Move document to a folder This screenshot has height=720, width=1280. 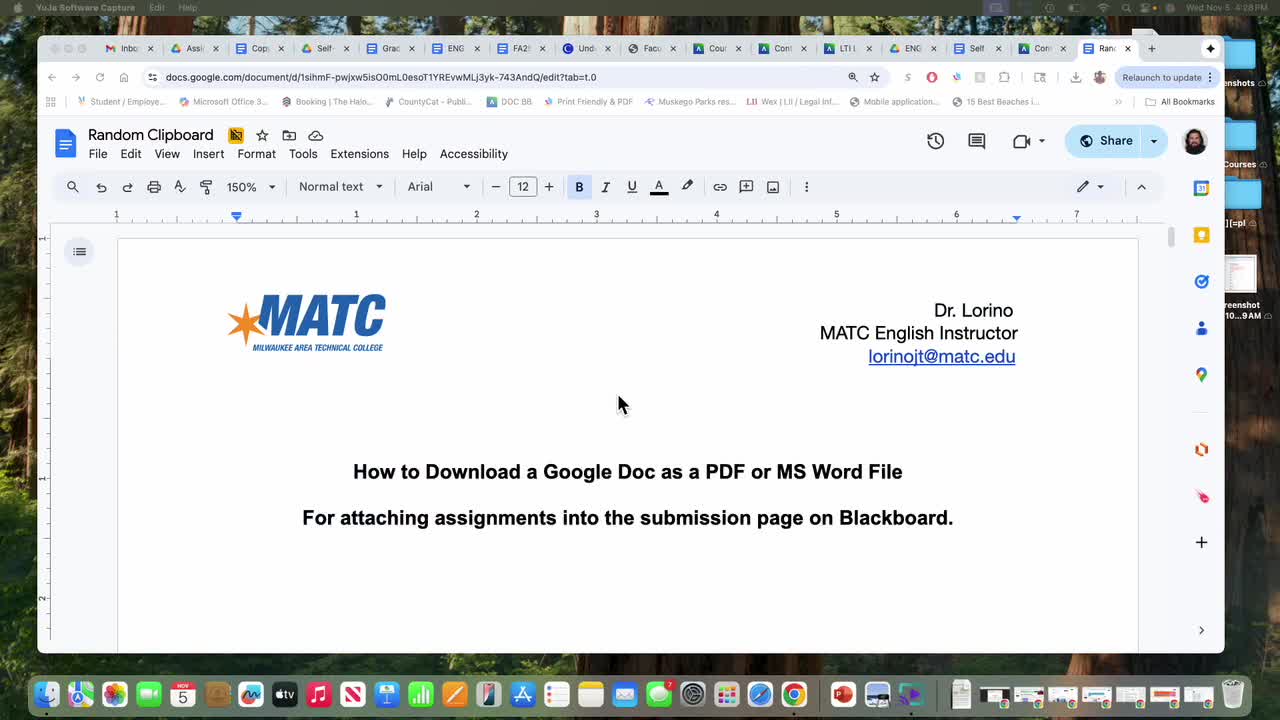[289, 135]
